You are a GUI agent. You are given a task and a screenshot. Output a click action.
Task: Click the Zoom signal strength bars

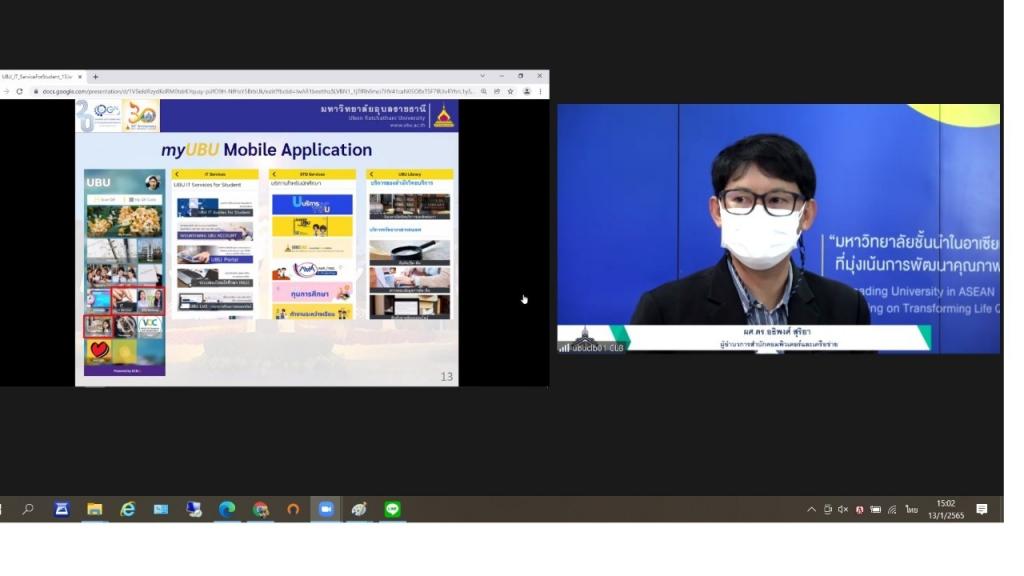click(564, 347)
